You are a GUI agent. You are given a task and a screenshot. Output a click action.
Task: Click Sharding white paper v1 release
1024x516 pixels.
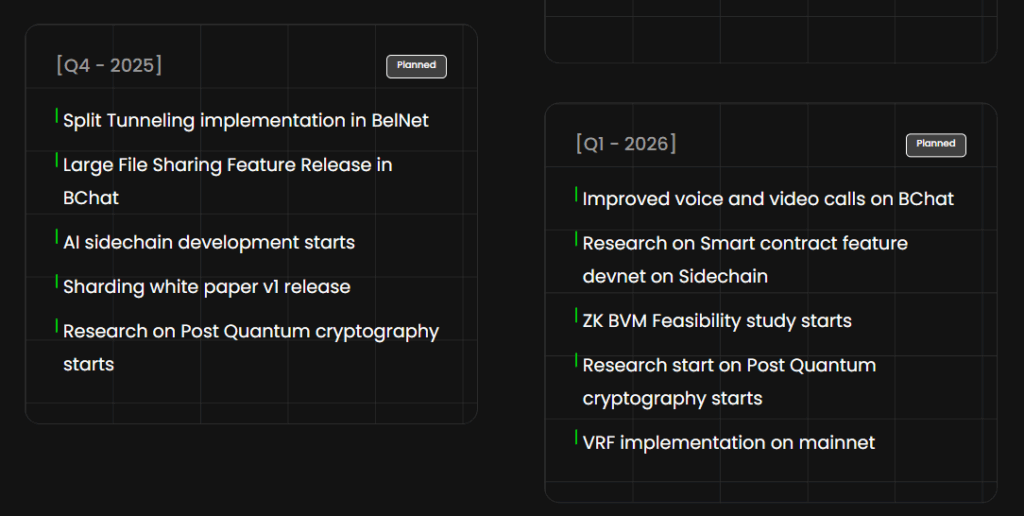(x=206, y=287)
